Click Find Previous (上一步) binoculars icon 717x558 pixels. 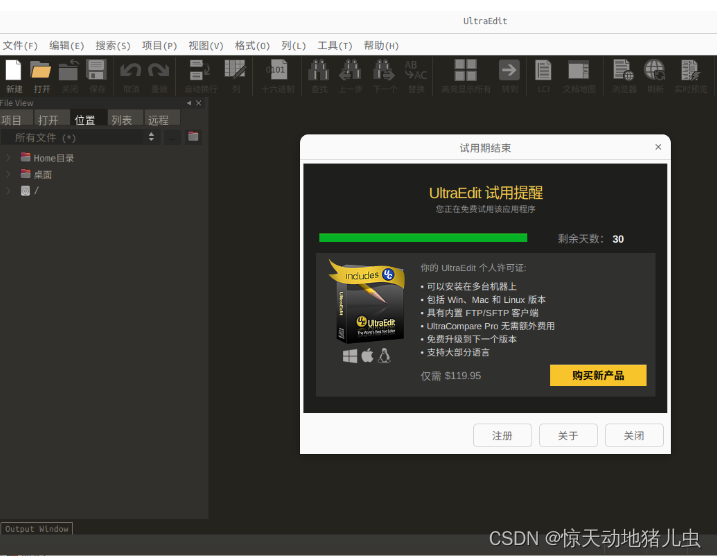[x=350, y=71]
